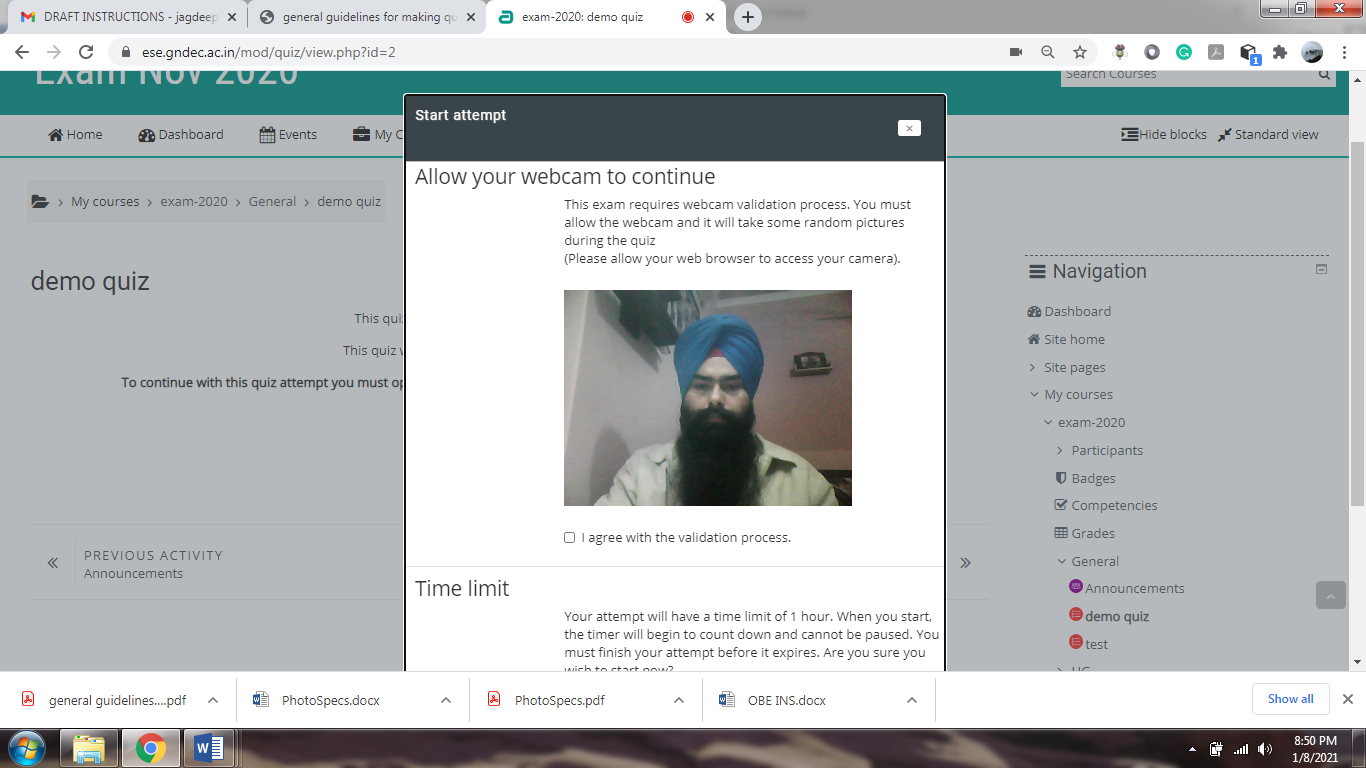Close the downloads bar
The height and width of the screenshot is (768, 1366).
pyautogui.click(x=1347, y=699)
